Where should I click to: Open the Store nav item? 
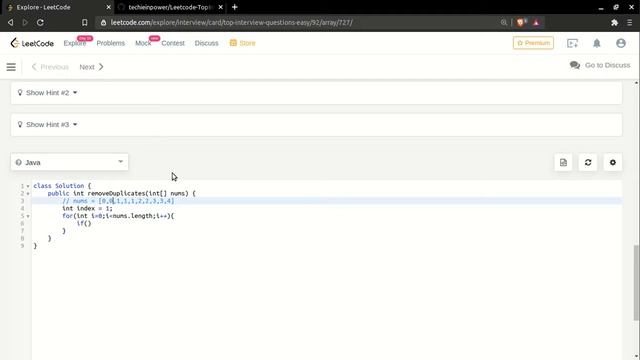coord(242,43)
